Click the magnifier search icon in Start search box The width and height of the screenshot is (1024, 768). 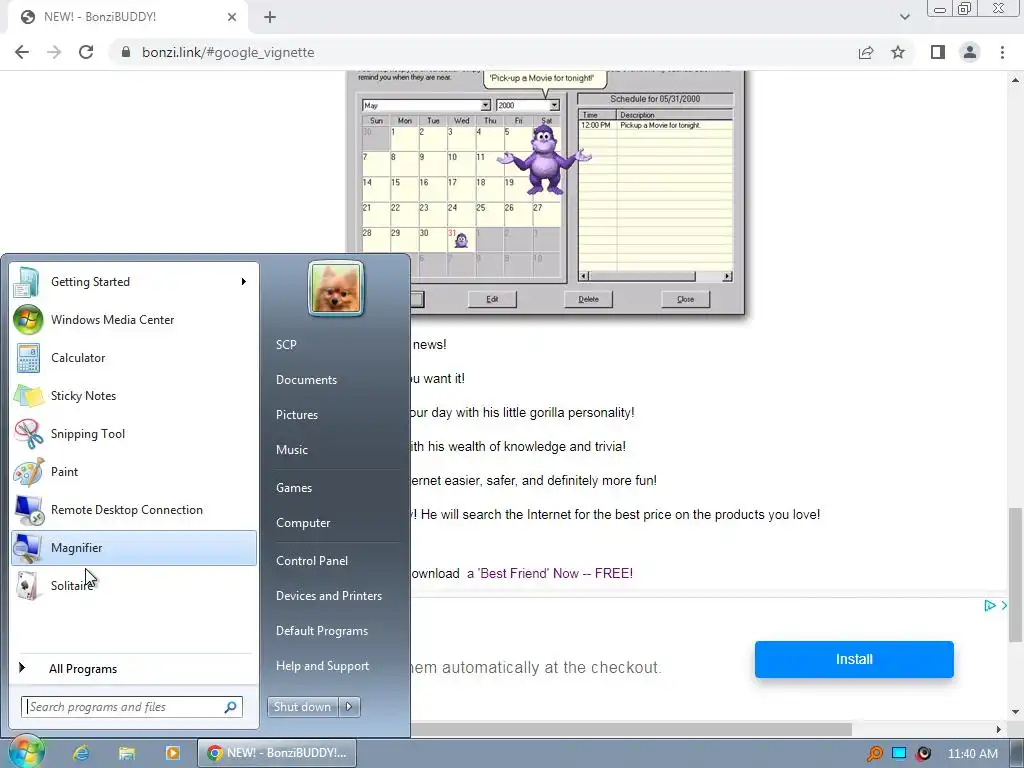[231, 707]
